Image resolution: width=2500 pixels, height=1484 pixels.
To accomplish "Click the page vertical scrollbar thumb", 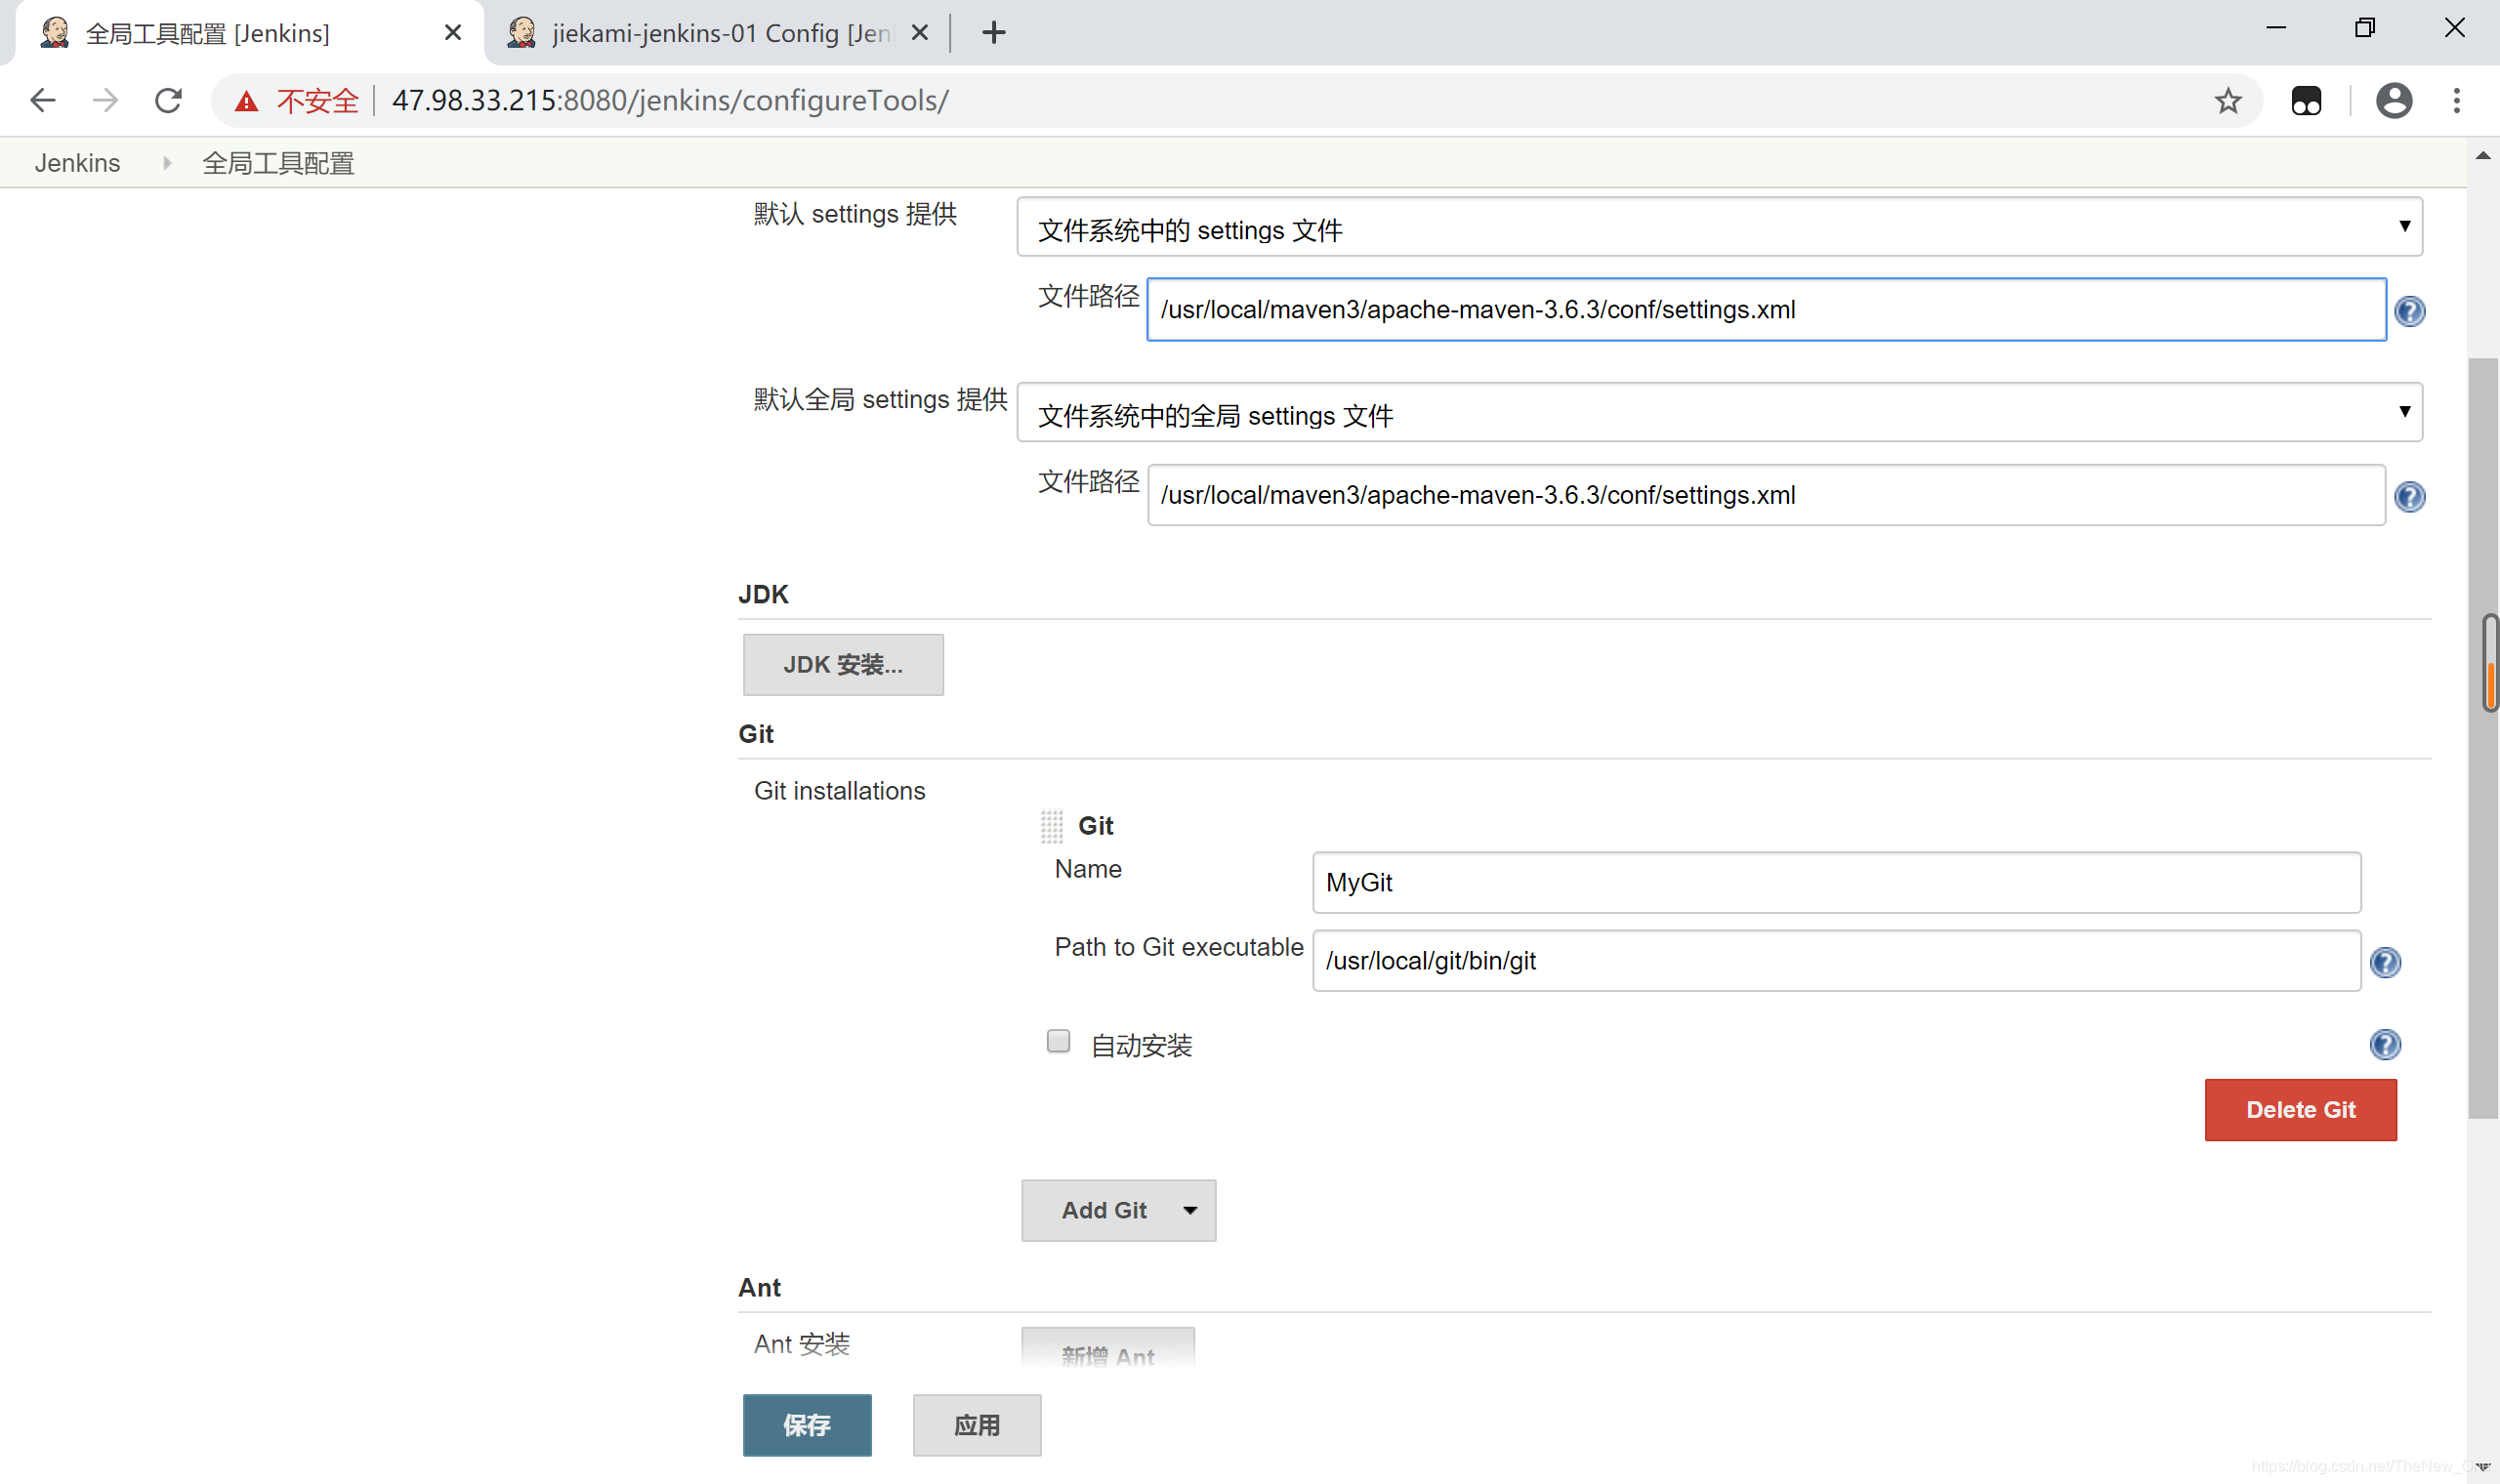I will pyautogui.click(x=2482, y=738).
